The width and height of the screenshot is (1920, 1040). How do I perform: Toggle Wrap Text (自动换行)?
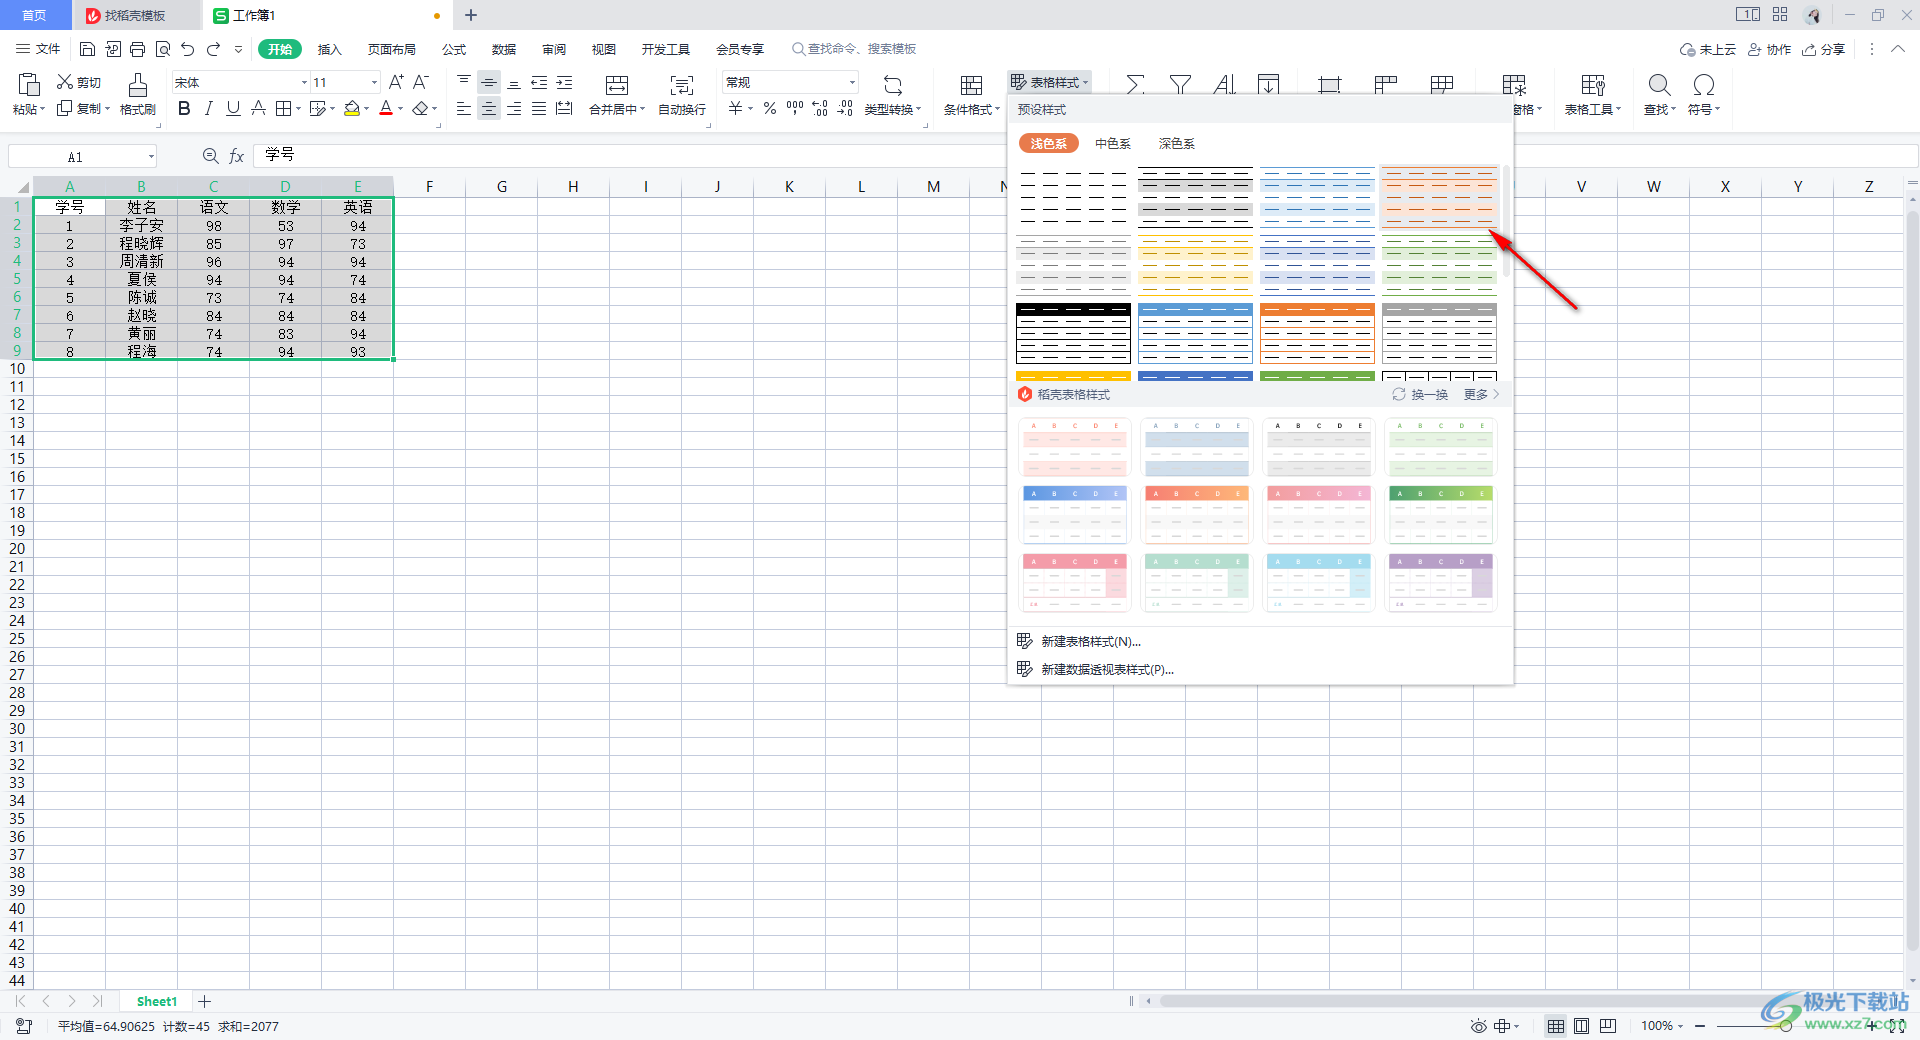coord(682,95)
